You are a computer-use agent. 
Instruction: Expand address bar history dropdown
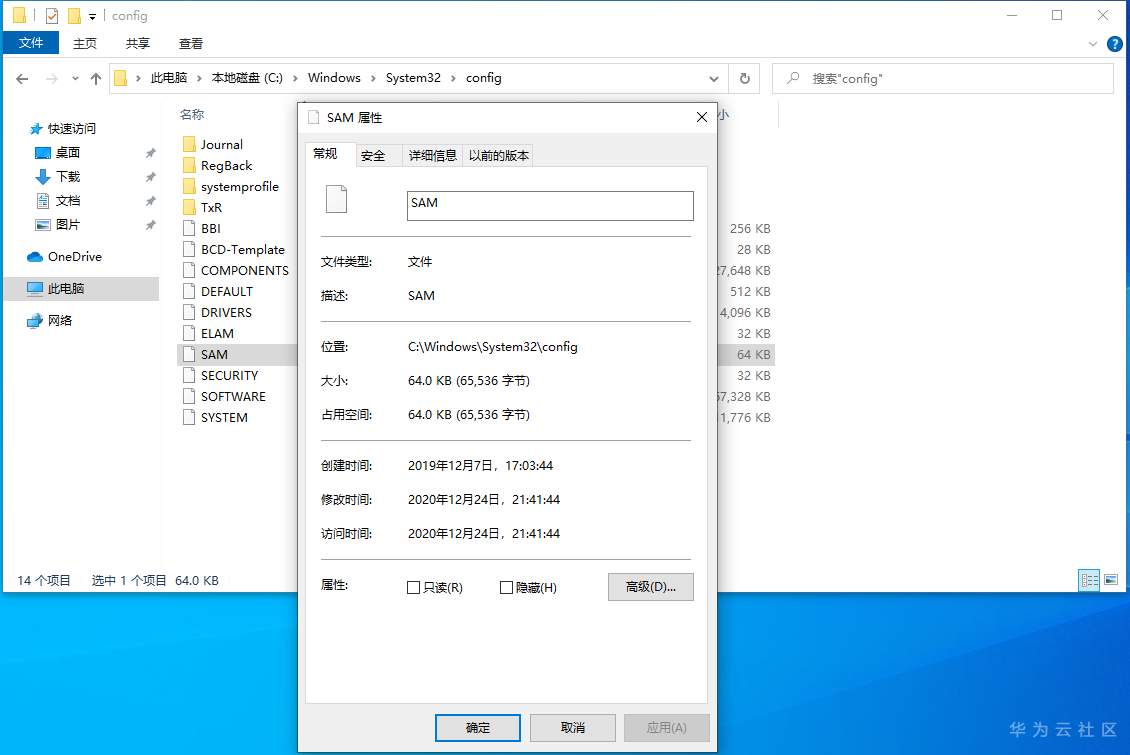click(x=713, y=79)
